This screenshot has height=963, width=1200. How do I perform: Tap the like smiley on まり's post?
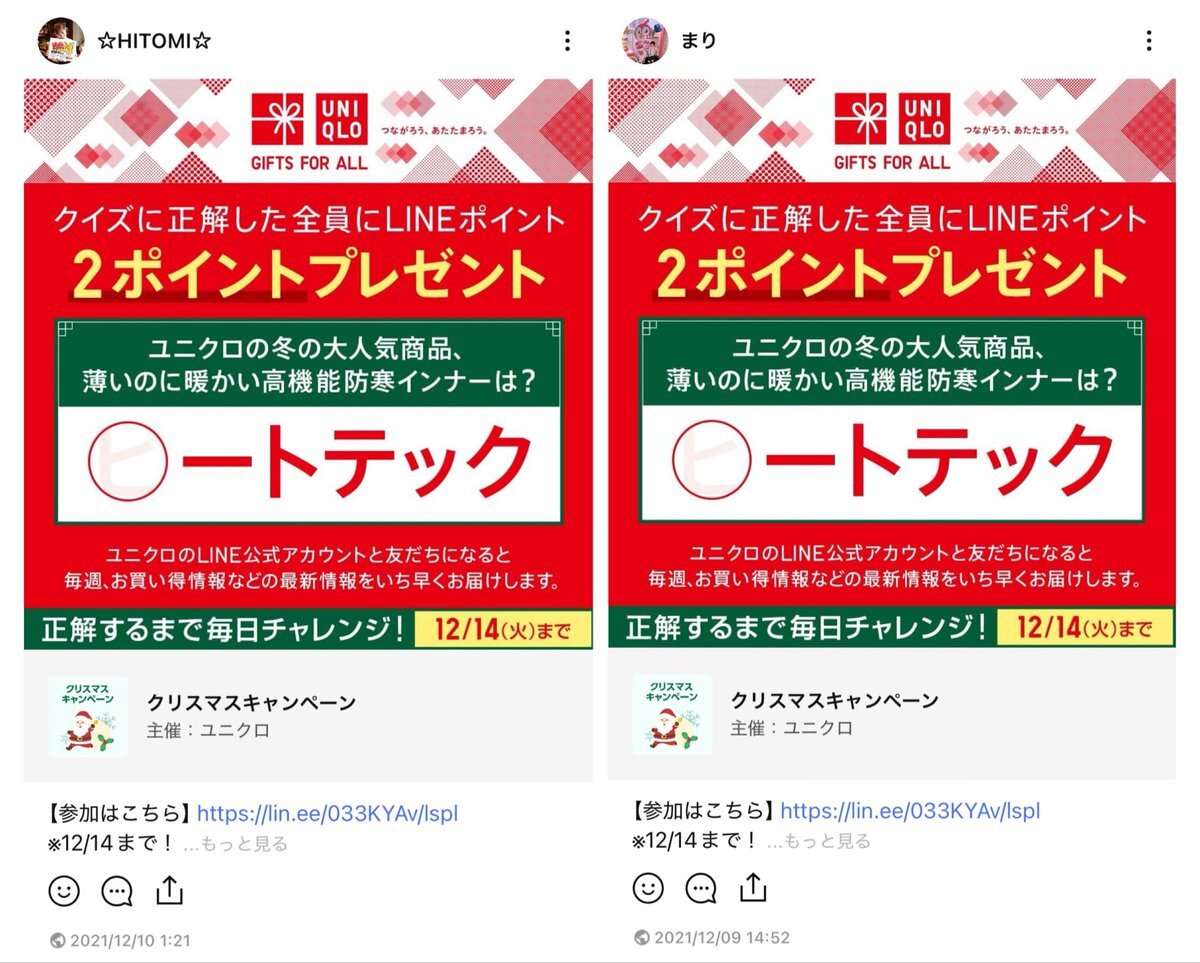coord(648,888)
